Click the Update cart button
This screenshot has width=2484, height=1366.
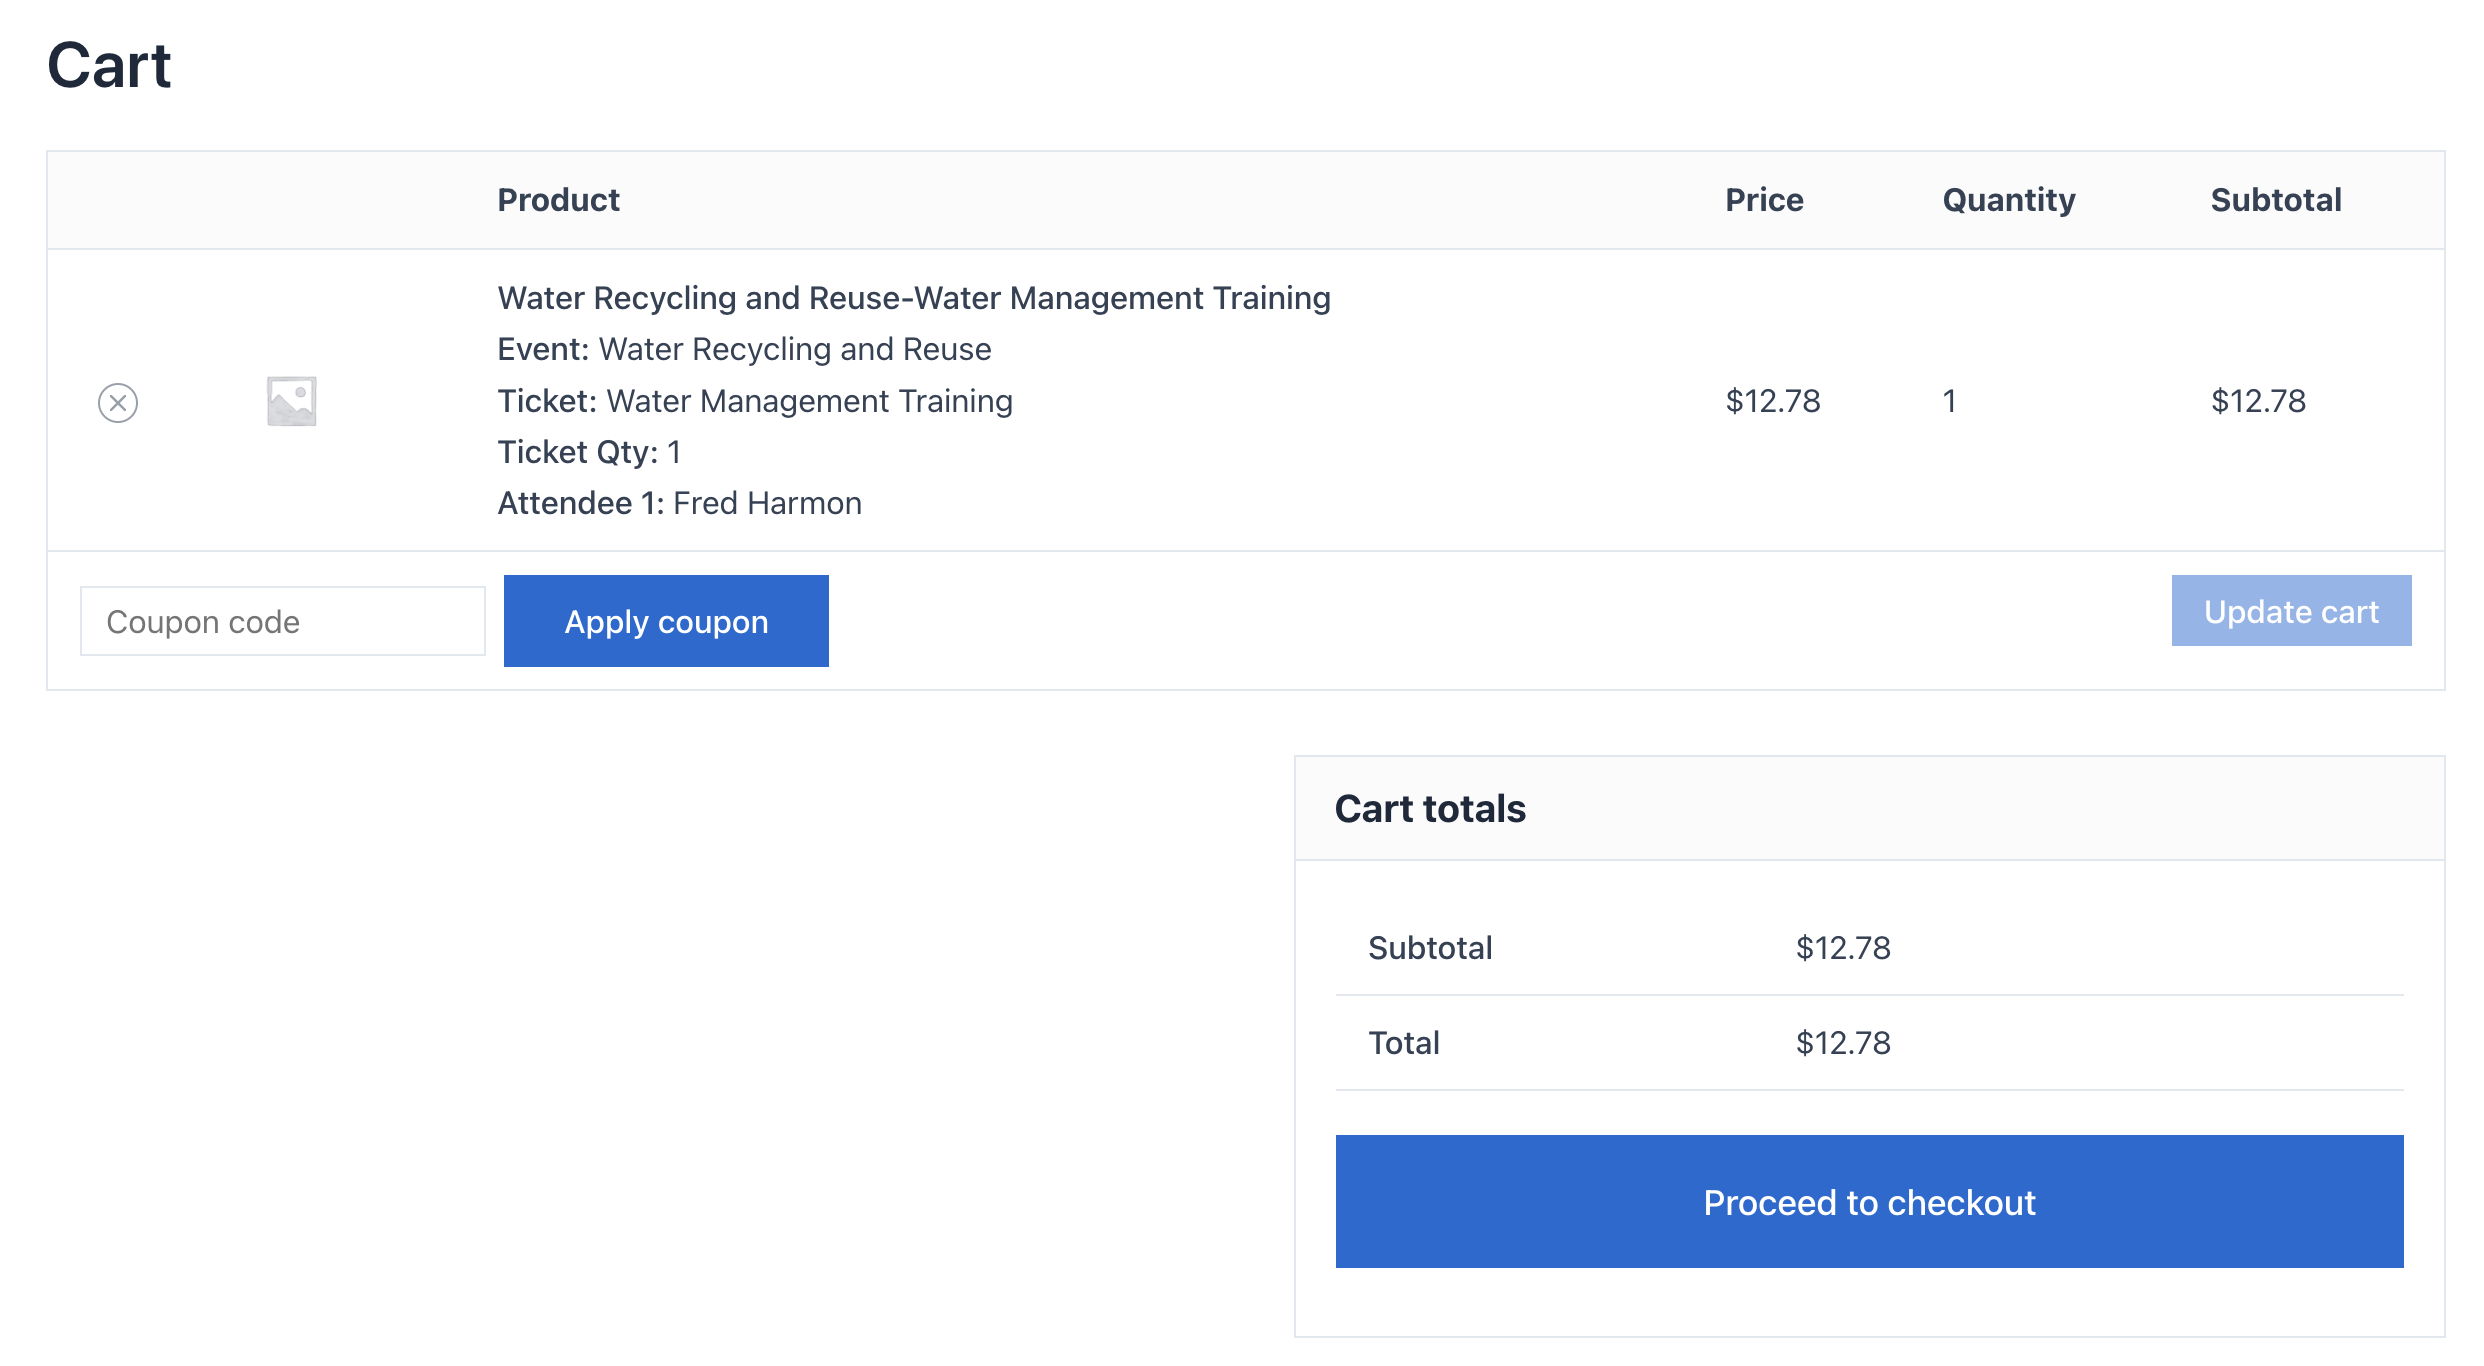2290,611
